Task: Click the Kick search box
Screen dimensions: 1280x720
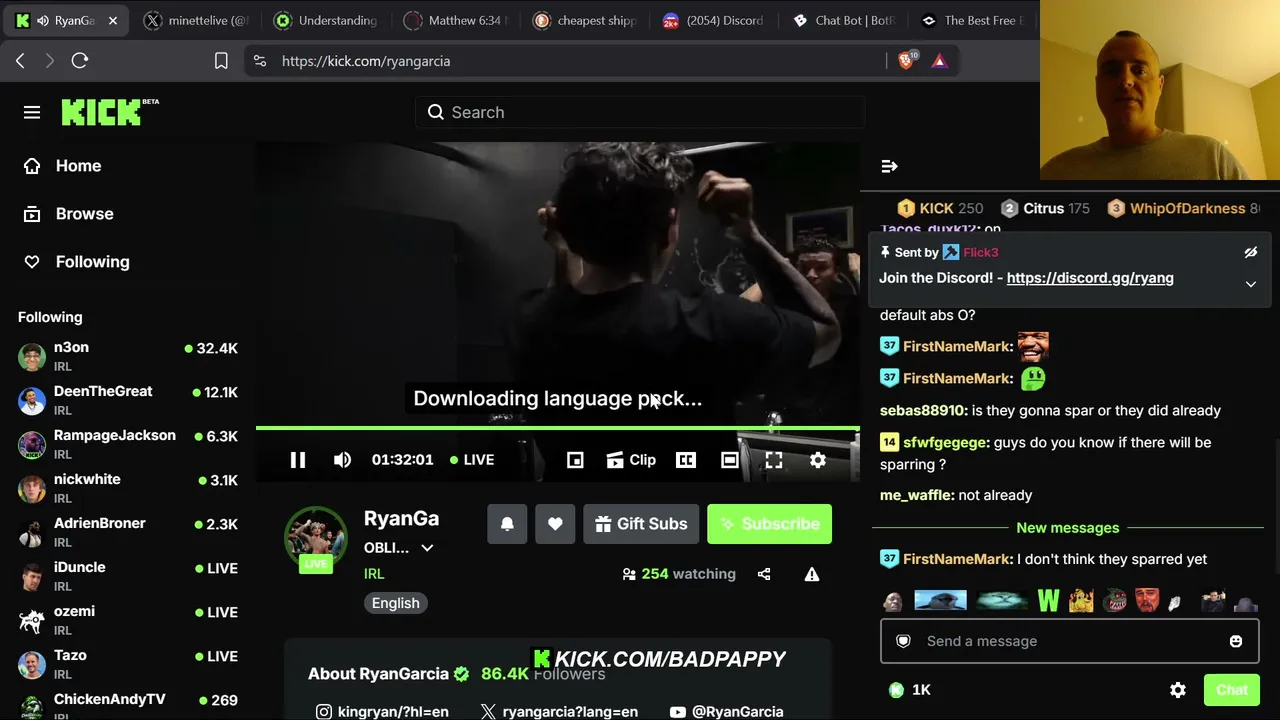Action: (640, 112)
